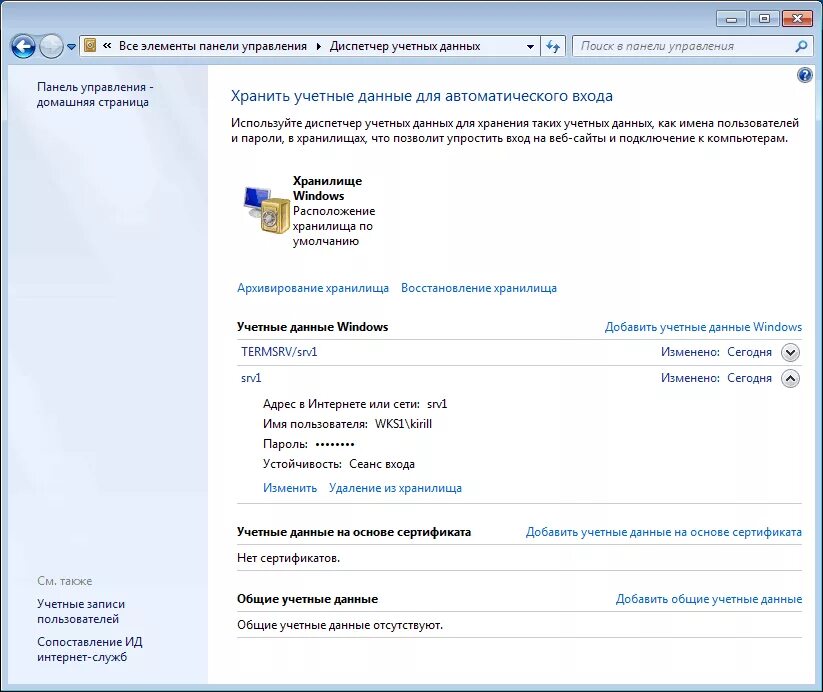Open the address bar history dropdown arrow
Viewport: 823px width, 692px height.
(x=530, y=46)
